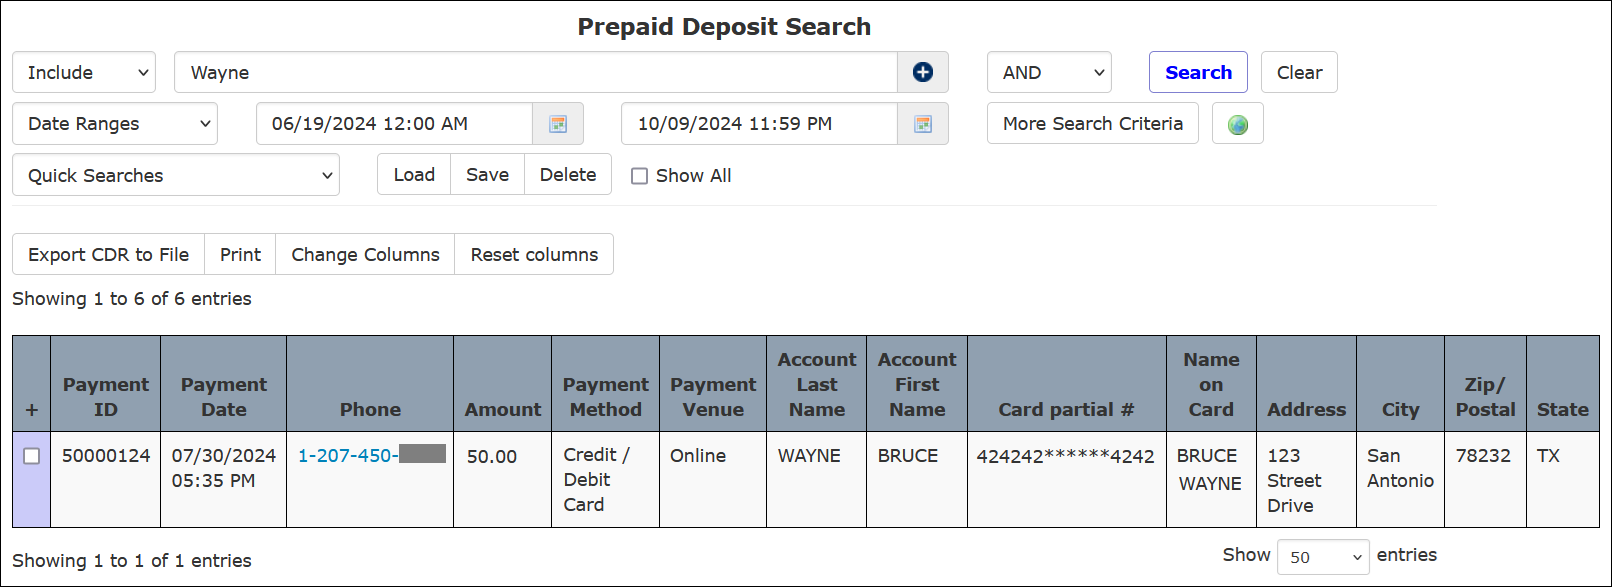Click the plus sign in the table header
The image size is (1612, 587).
32,409
